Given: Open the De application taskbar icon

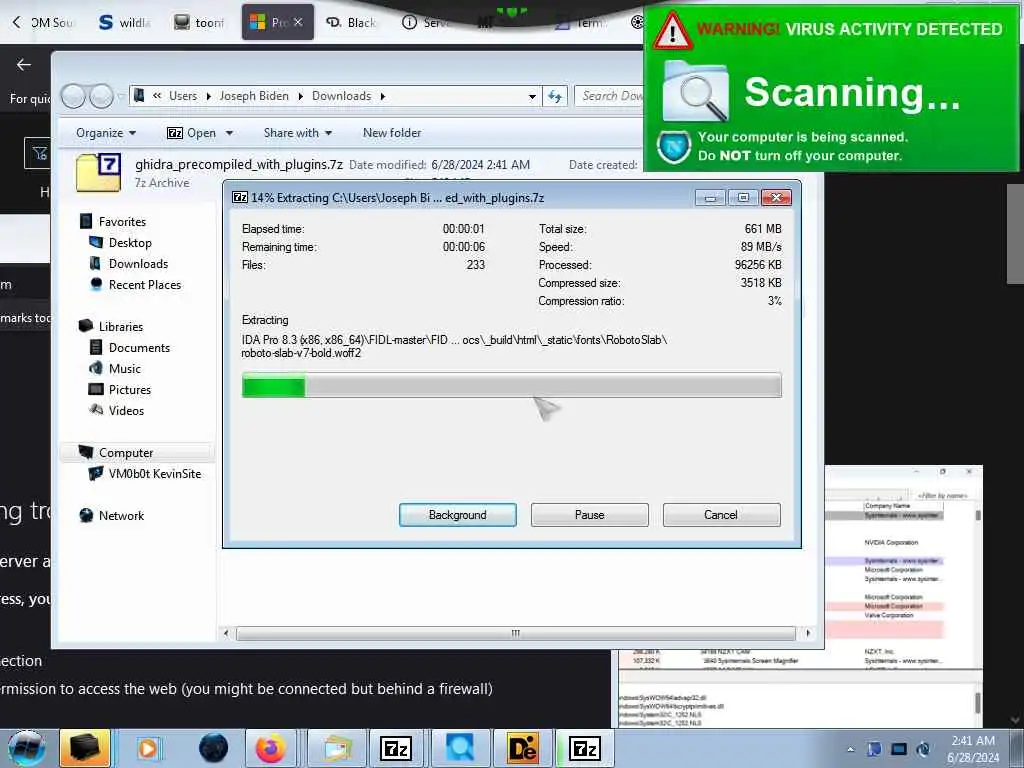Looking at the screenshot, I should click(522, 748).
